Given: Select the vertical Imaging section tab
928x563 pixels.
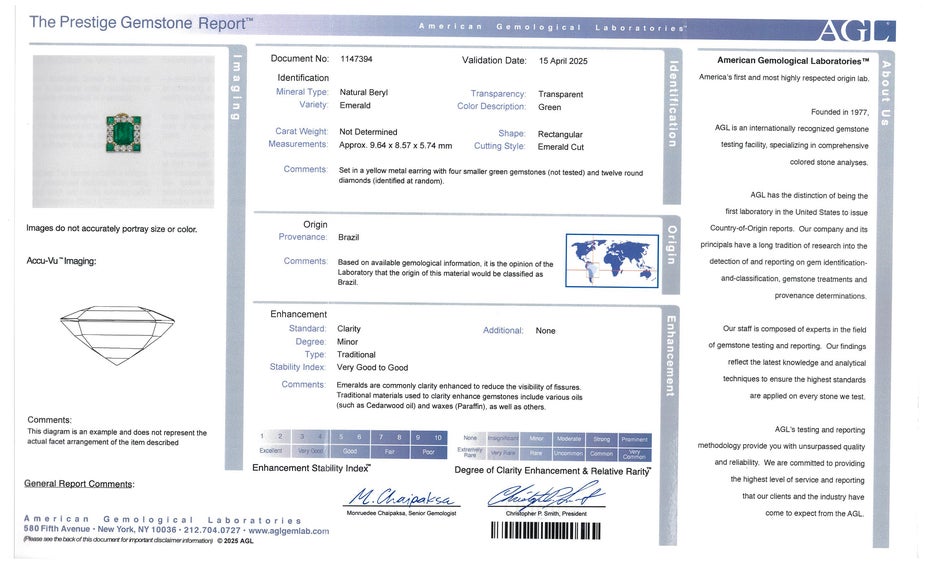Looking at the screenshot, I should point(237,90).
